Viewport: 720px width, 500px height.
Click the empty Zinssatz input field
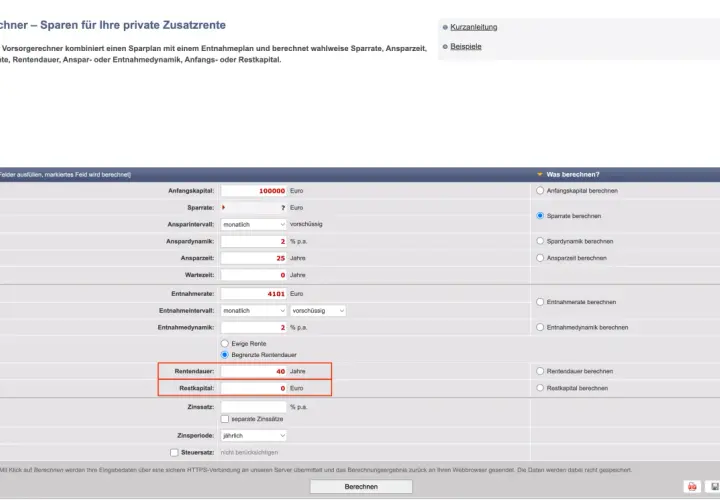point(253,407)
